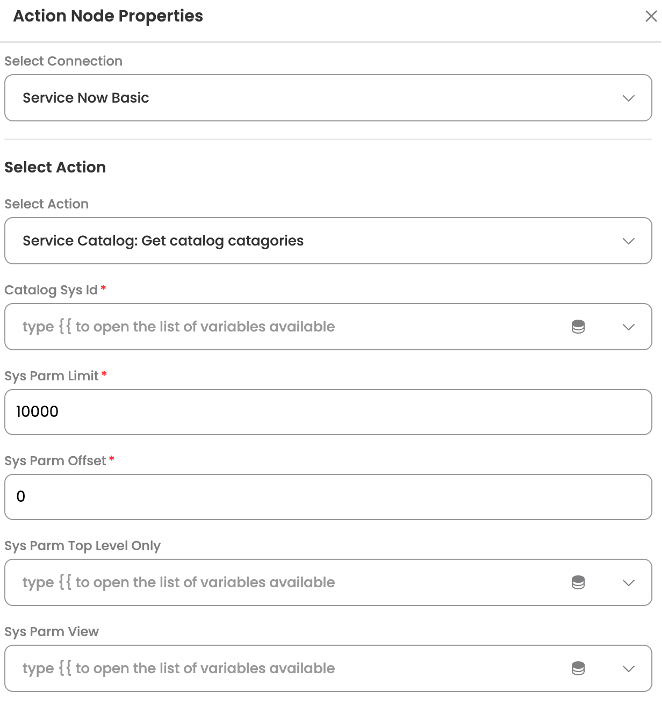Click the Catalog Sys Id field label
The height and width of the screenshot is (708, 662).
click(x=51, y=290)
